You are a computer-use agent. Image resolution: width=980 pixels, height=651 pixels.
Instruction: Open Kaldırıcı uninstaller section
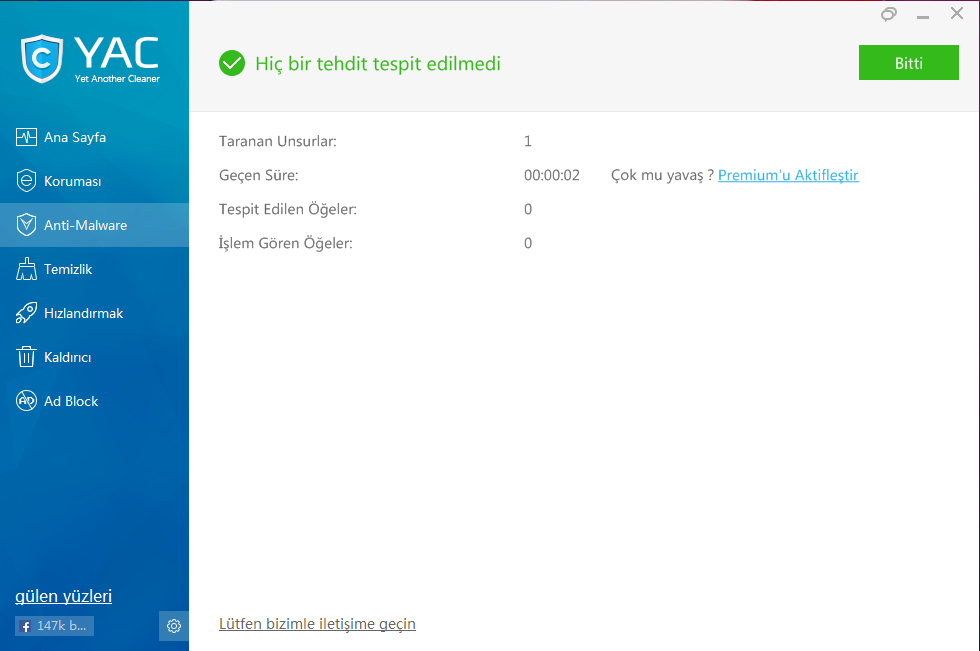click(x=94, y=357)
